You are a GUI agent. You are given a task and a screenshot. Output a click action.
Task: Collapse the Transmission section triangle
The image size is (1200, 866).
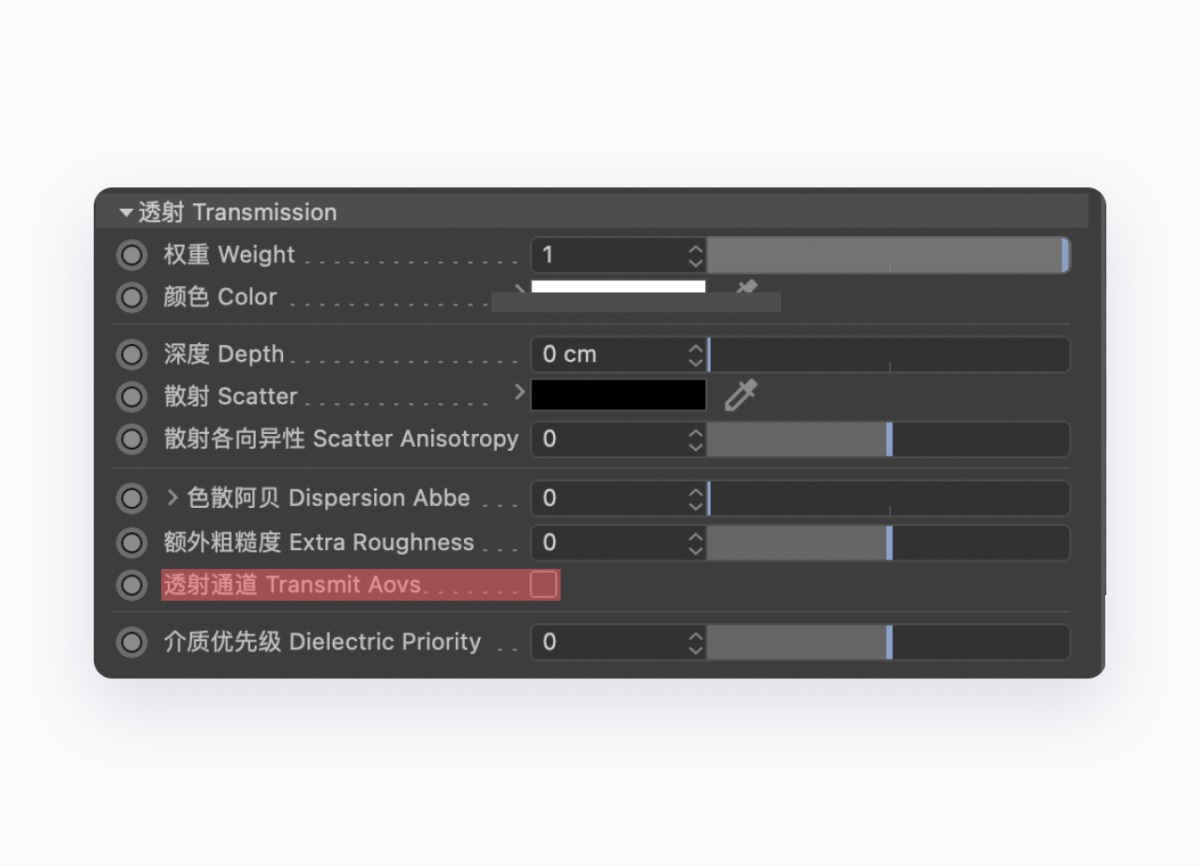pos(126,212)
